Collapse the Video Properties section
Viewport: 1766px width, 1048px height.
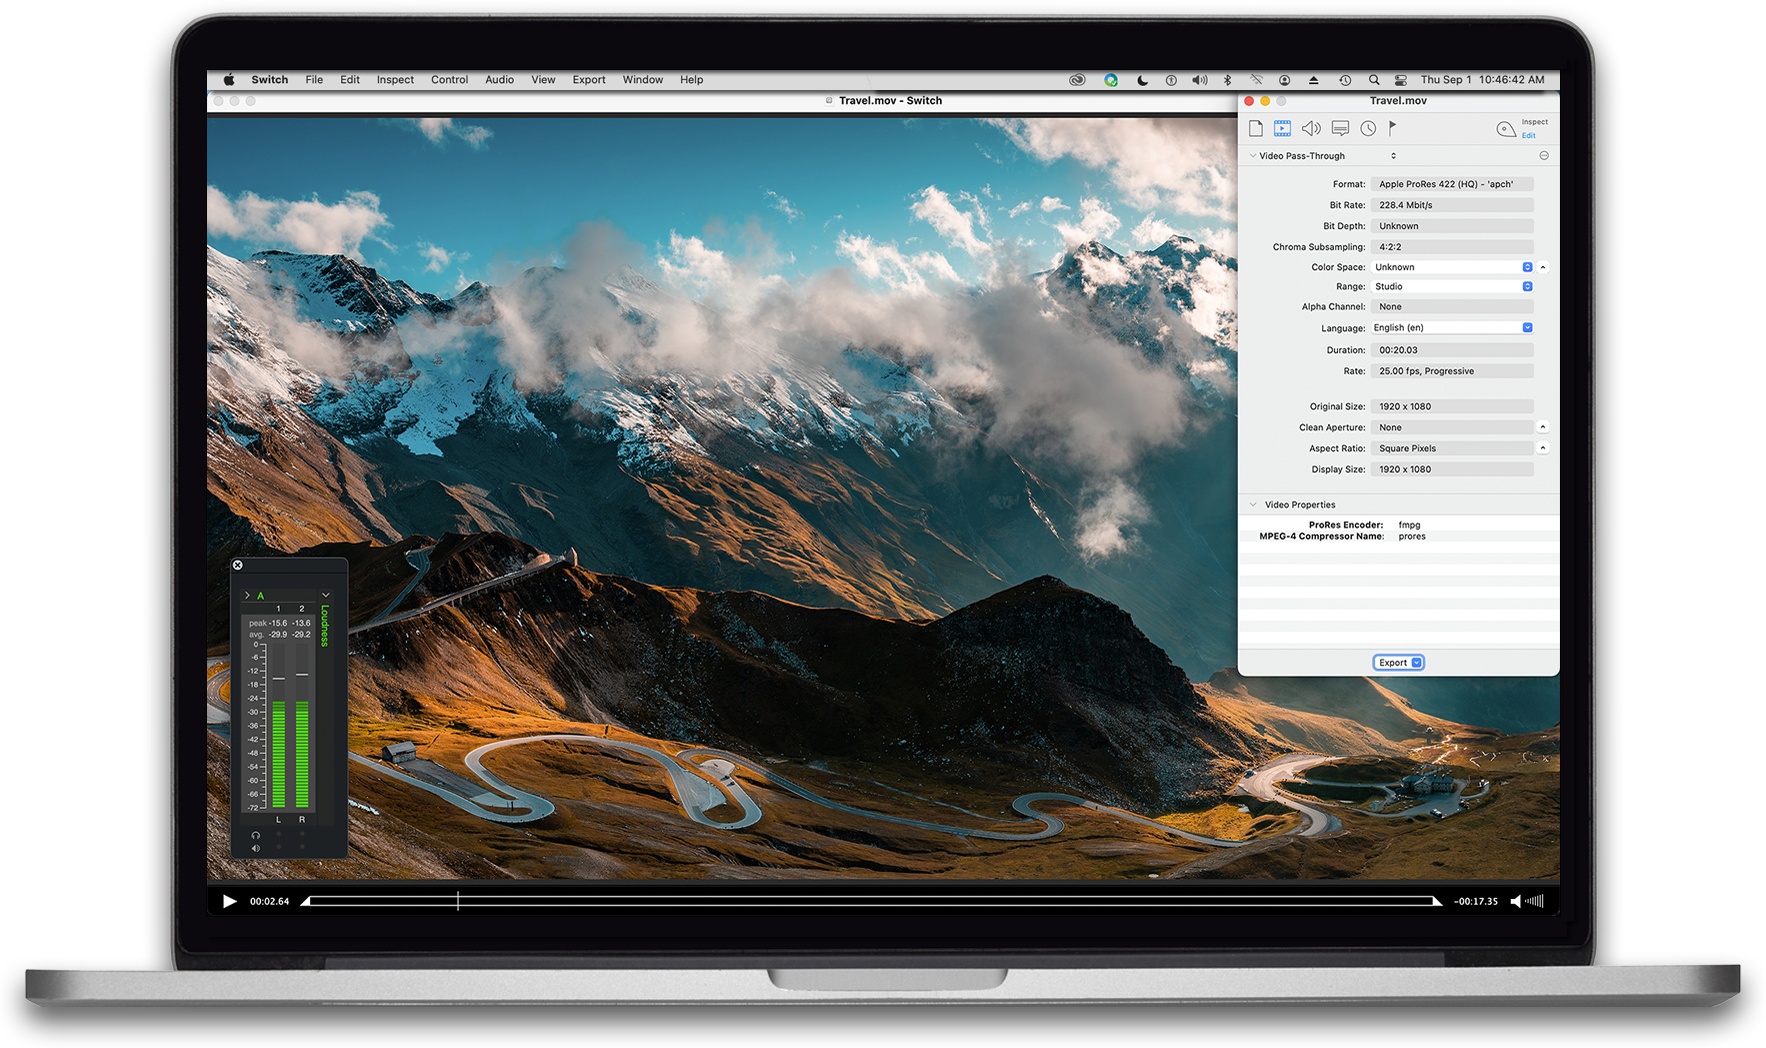(x=1252, y=505)
